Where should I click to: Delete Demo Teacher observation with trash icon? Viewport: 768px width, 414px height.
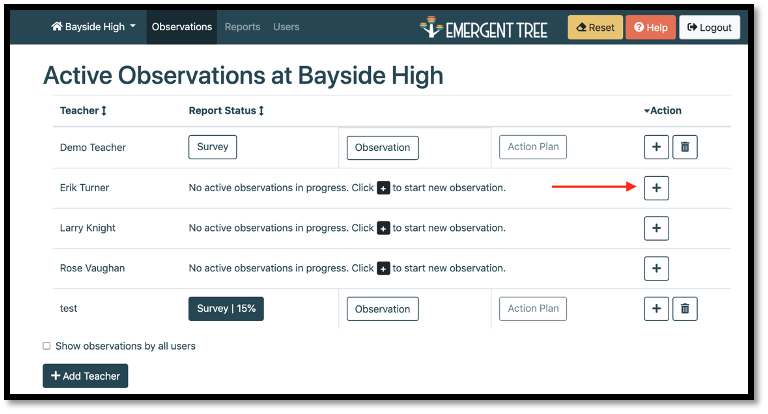685,147
